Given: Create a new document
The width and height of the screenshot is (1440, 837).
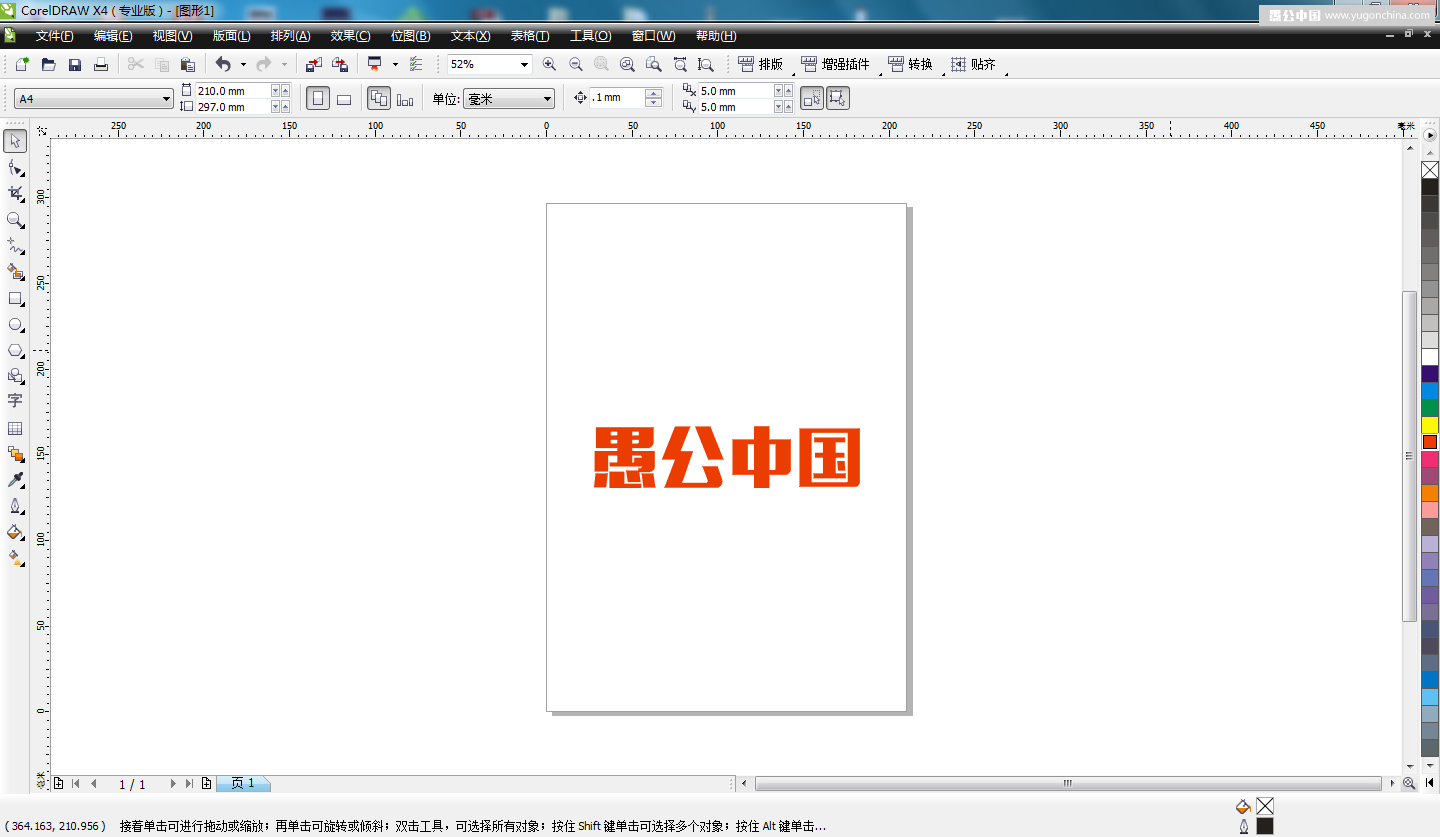Looking at the screenshot, I should pyautogui.click(x=22, y=64).
